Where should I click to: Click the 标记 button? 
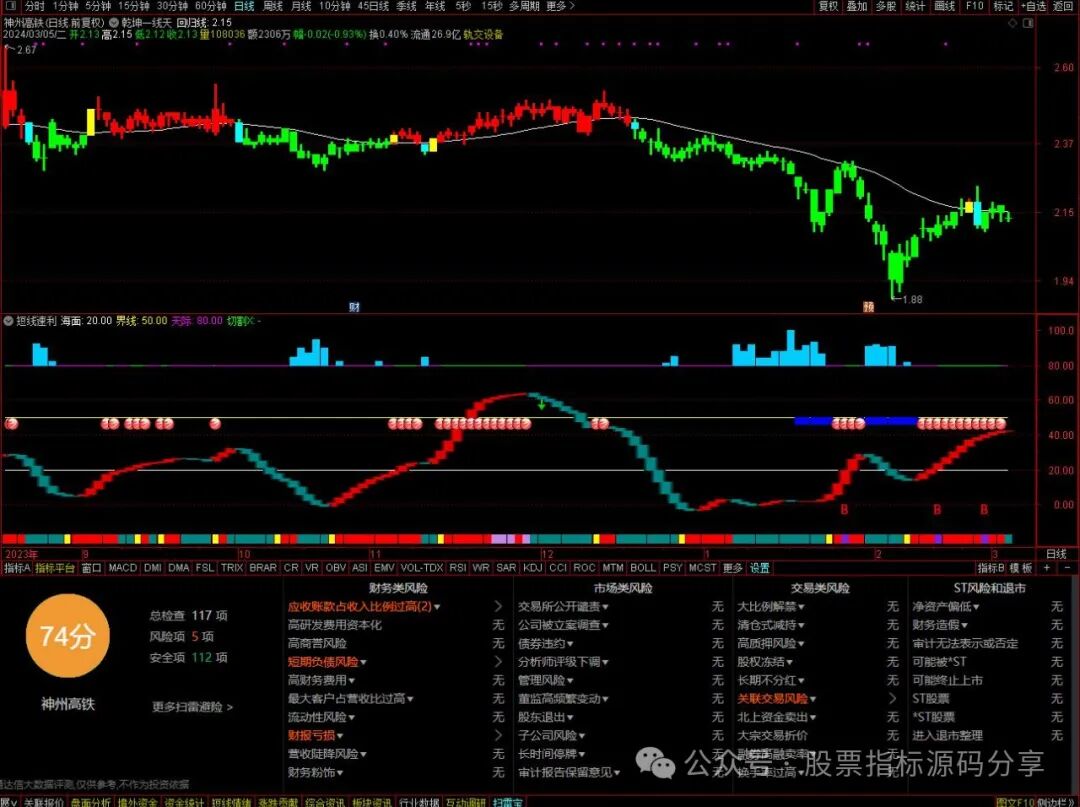tap(1003, 6)
